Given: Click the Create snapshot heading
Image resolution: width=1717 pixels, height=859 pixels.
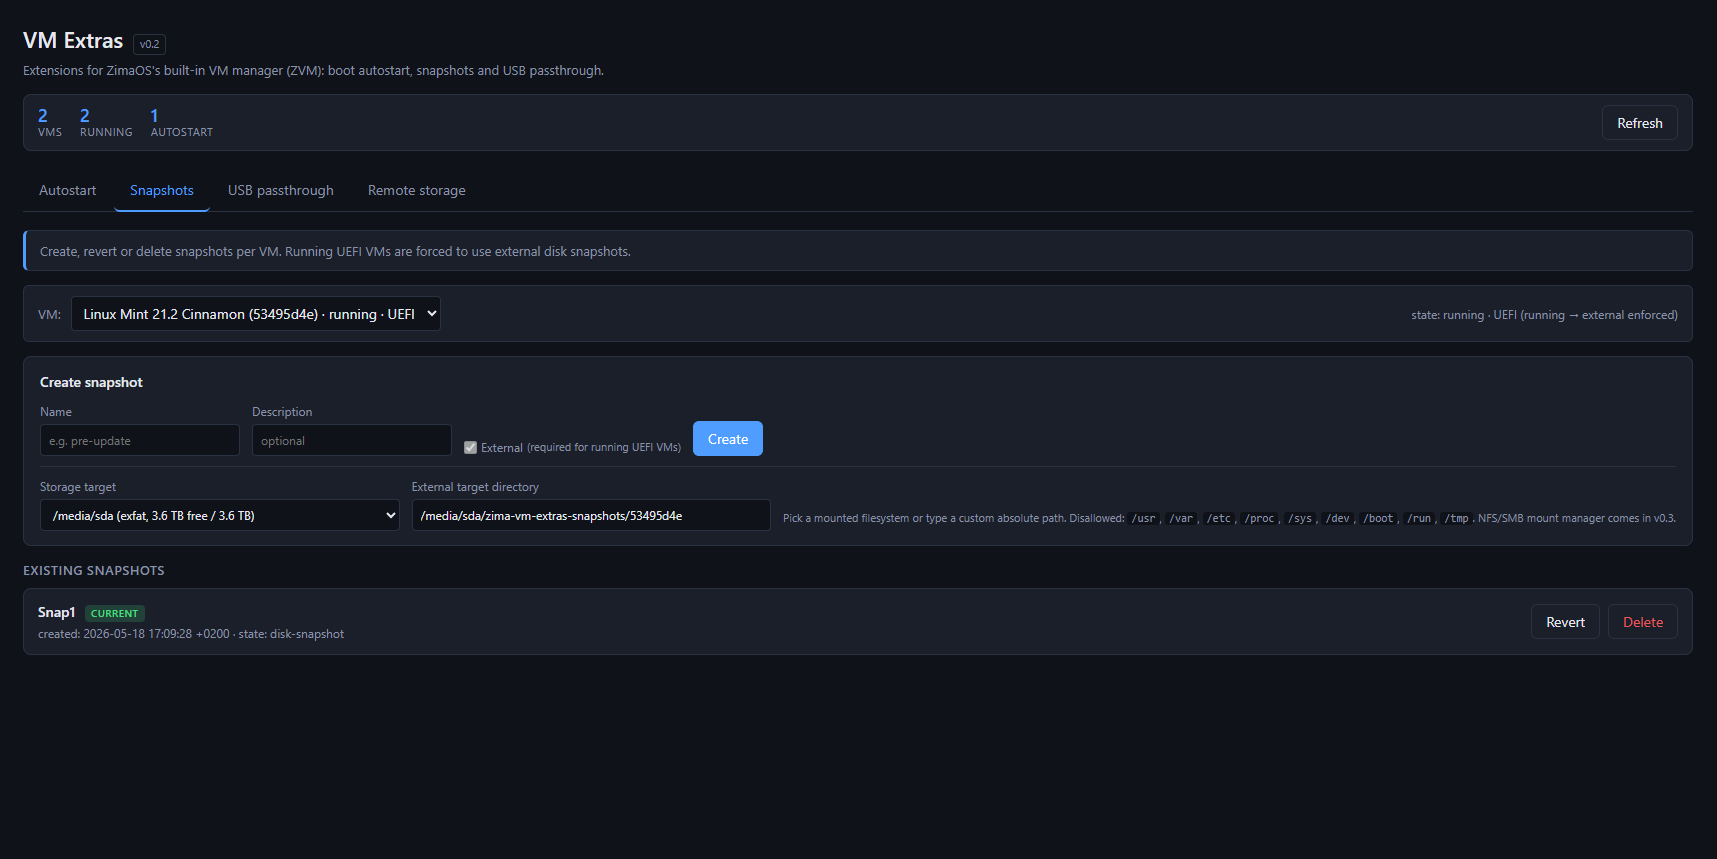Looking at the screenshot, I should 91,382.
